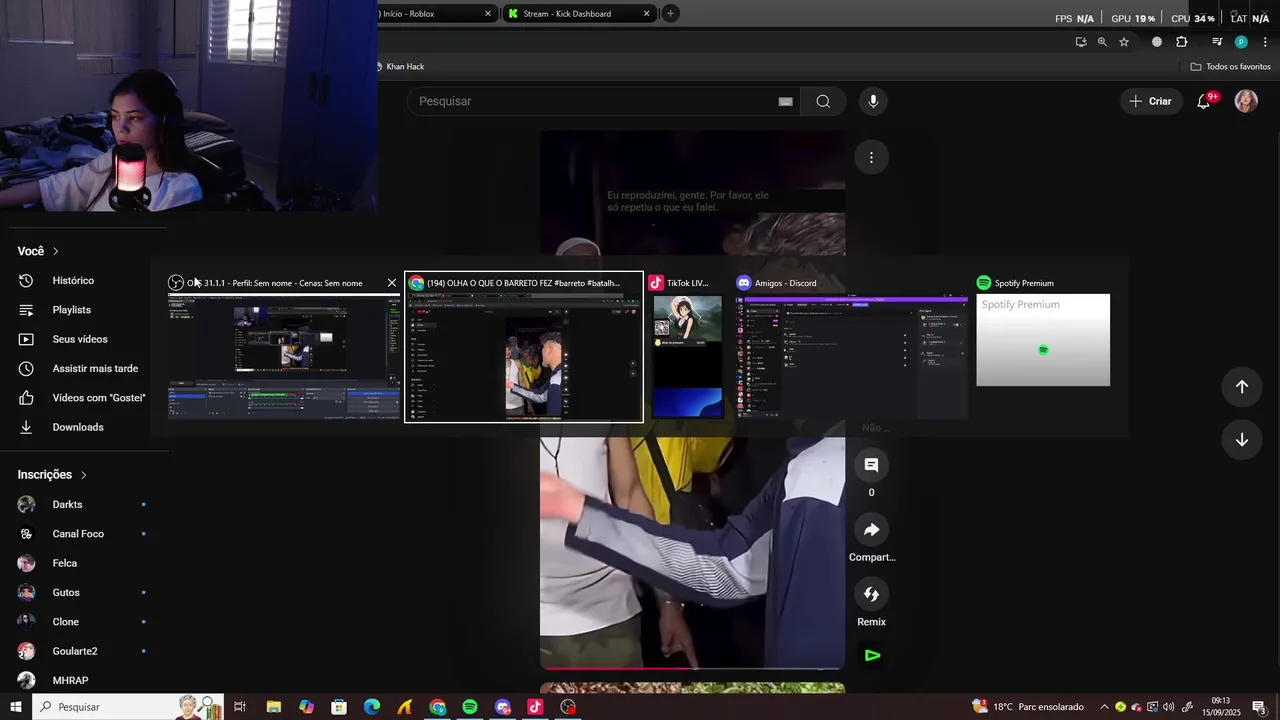The width and height of the screenshot is (1280, 720).
Task: Open the on-screen keyboard in the search box
Action: (785, 101)
